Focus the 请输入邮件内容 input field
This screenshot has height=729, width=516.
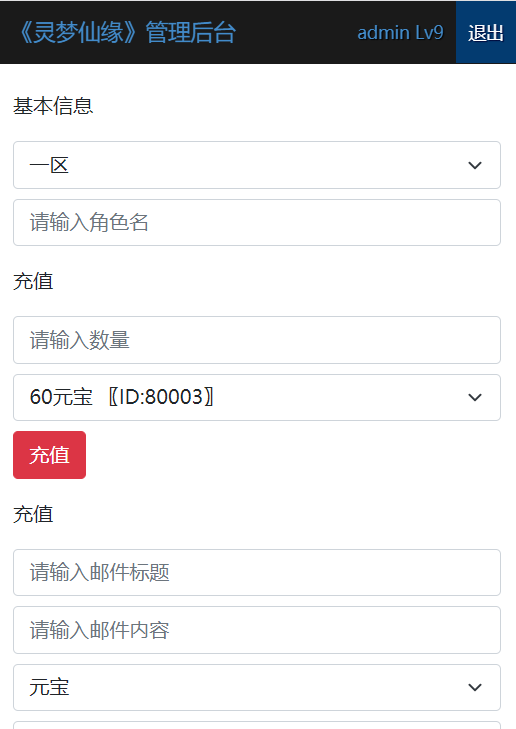coord(257,630)
